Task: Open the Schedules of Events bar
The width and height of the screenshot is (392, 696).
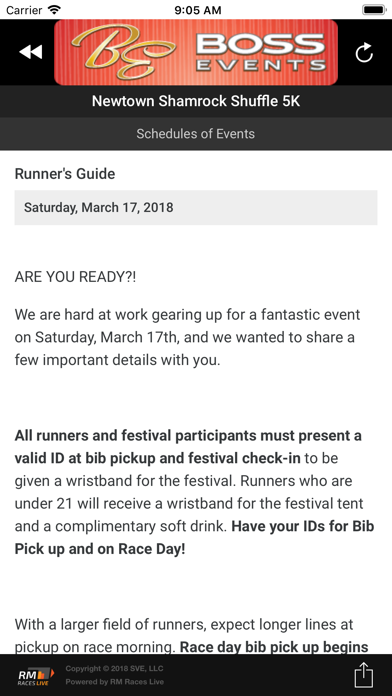Action: pyautogui.click(x=196, y=134)
